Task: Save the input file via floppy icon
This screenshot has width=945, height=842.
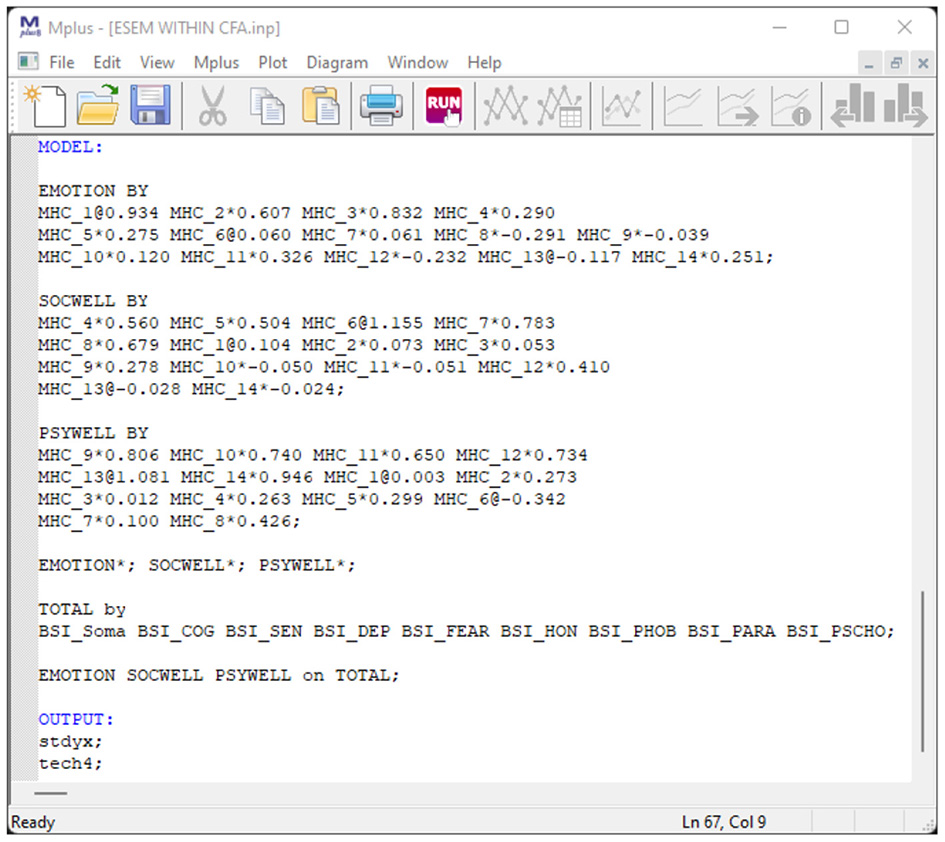Action: 150,105
